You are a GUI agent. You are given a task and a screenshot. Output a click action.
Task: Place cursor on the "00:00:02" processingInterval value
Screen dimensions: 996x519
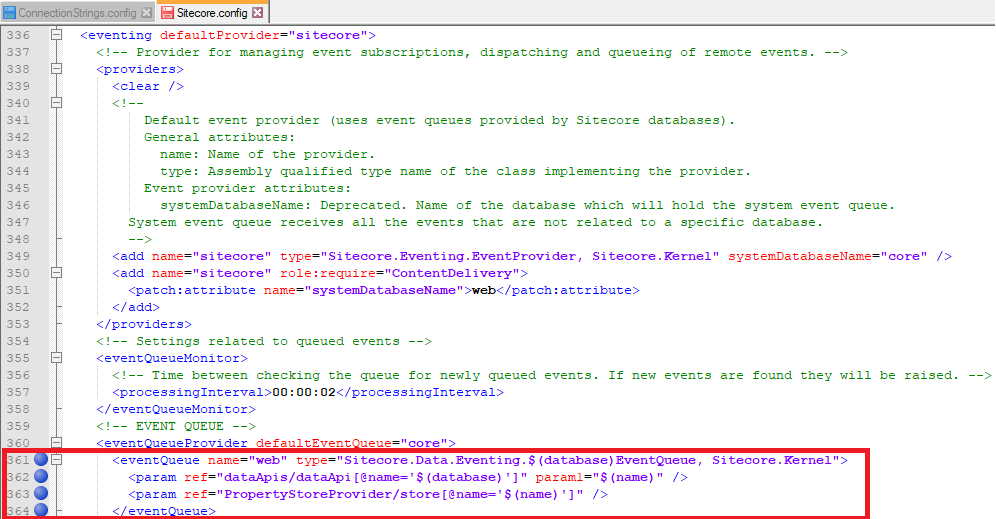coord(304,392)
